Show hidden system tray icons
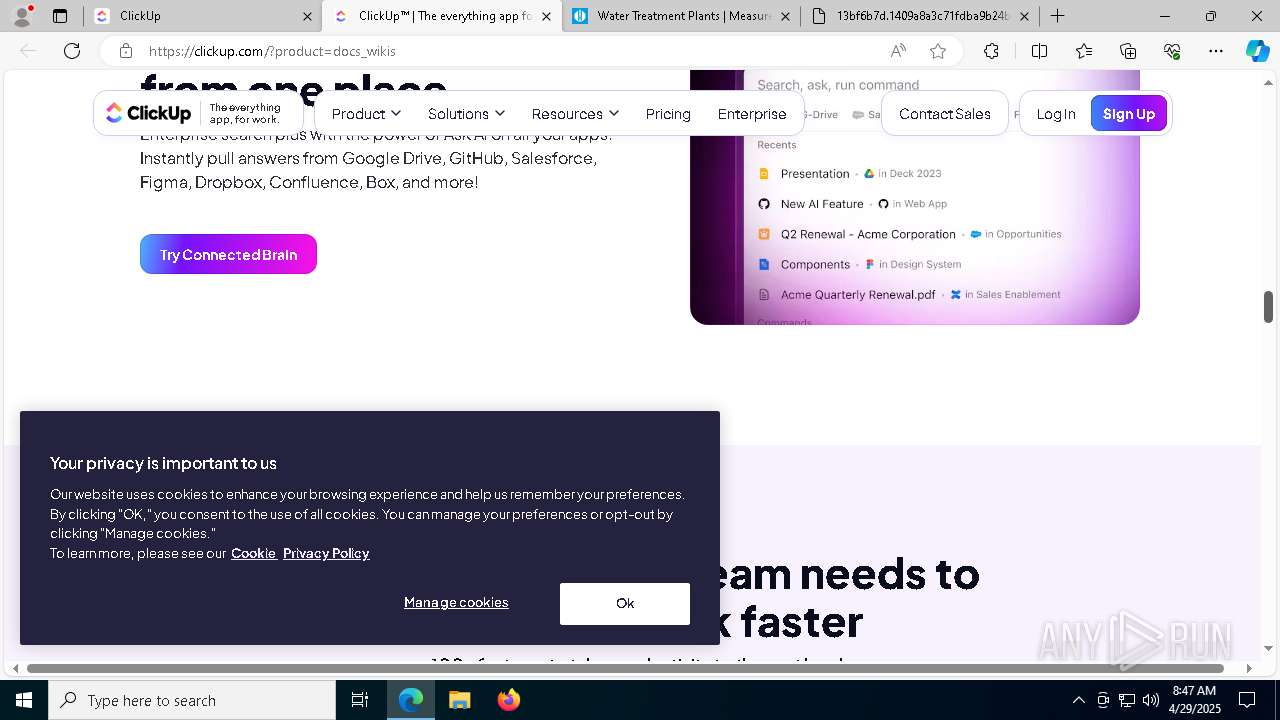This screenshot has height=720, width=1280. [1078, 700]
